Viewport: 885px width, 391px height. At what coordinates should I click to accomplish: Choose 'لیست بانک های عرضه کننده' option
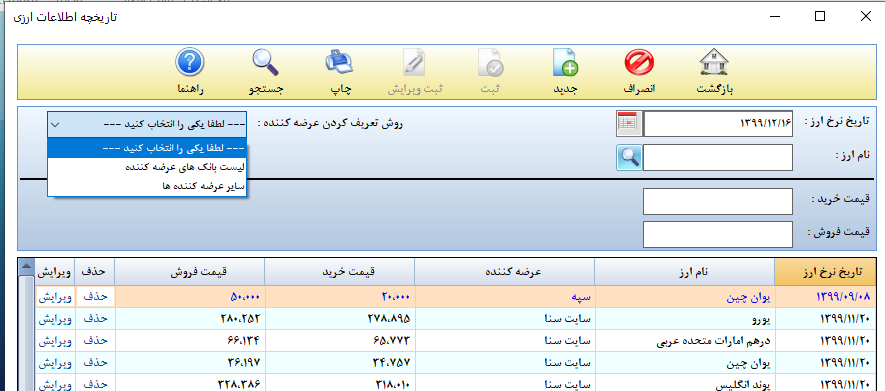(x=147, y=167)
